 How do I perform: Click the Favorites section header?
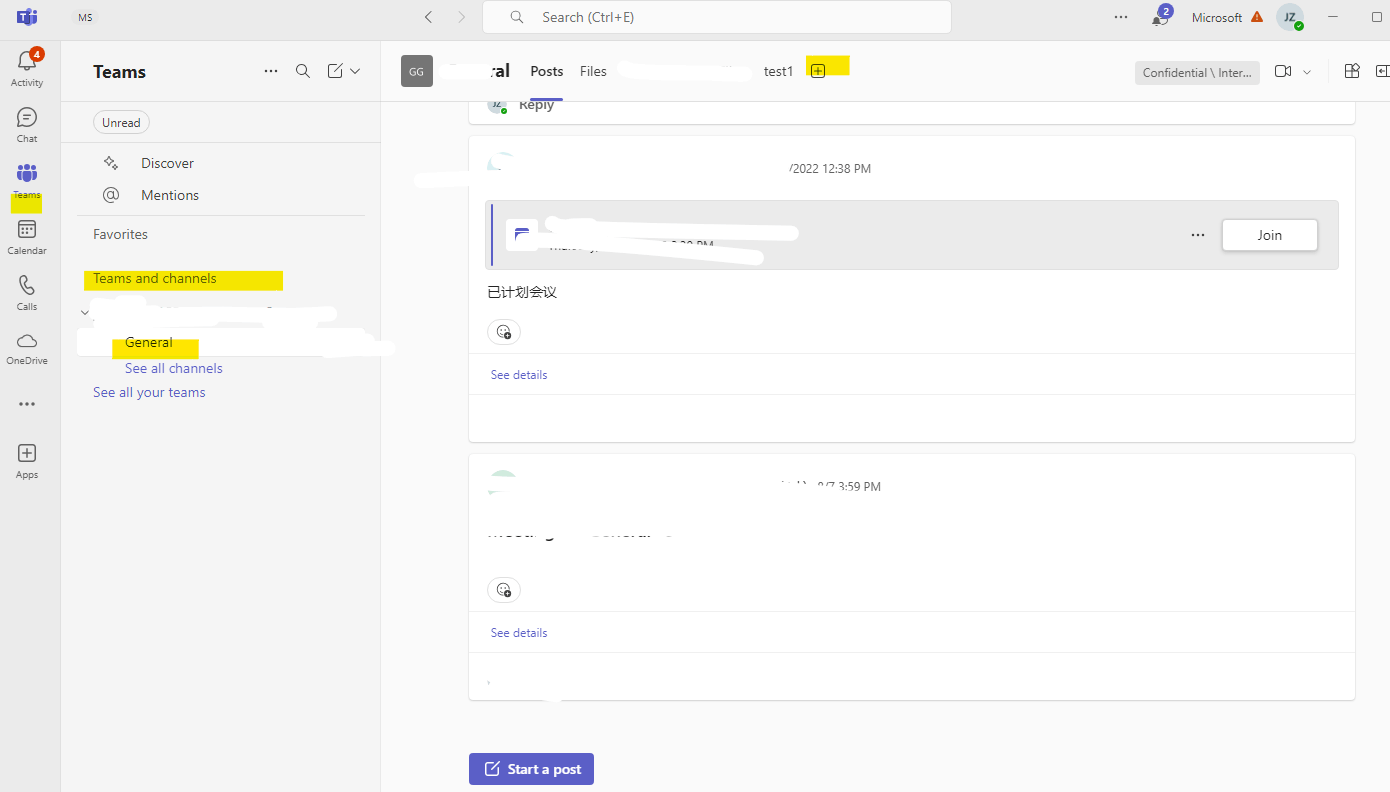pyautogui.click(x=120, y=234)
